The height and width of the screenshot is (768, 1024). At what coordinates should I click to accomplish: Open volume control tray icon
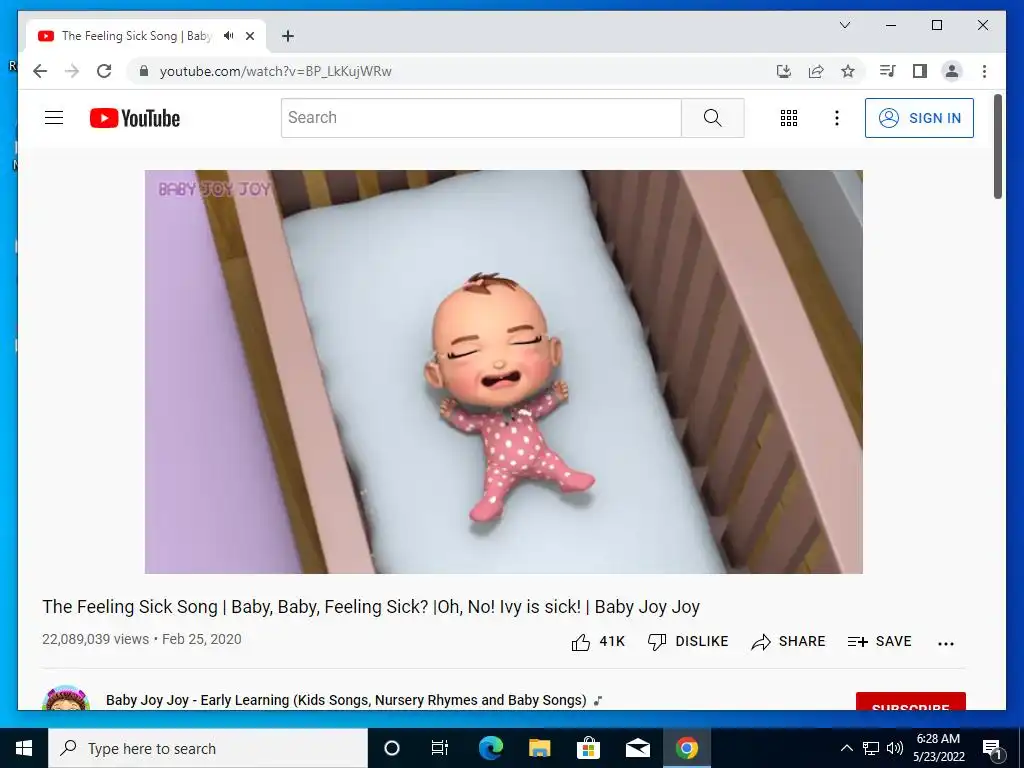pos(895,748)
